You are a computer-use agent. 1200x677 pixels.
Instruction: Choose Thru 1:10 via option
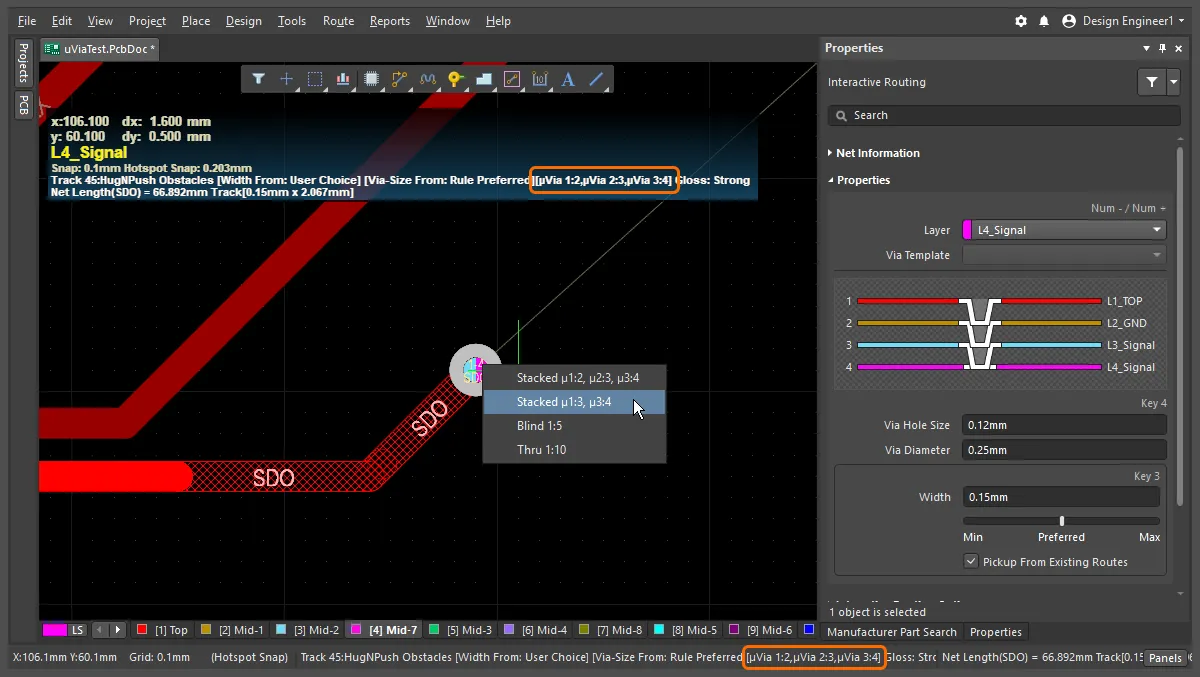click(x=574, y=450)
